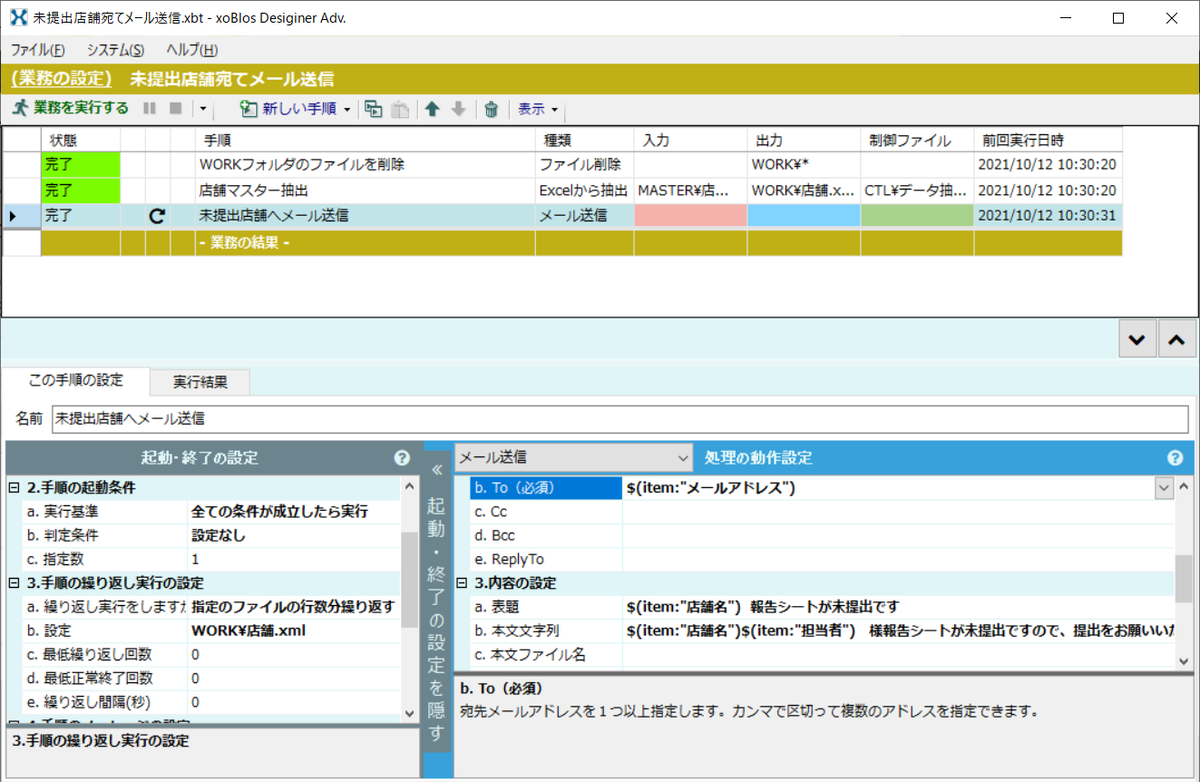Image resolution: width=1200 pixels, height=782 pixels.
Task: Click the 前回実行日時 column header
Action: (1047, 140)
